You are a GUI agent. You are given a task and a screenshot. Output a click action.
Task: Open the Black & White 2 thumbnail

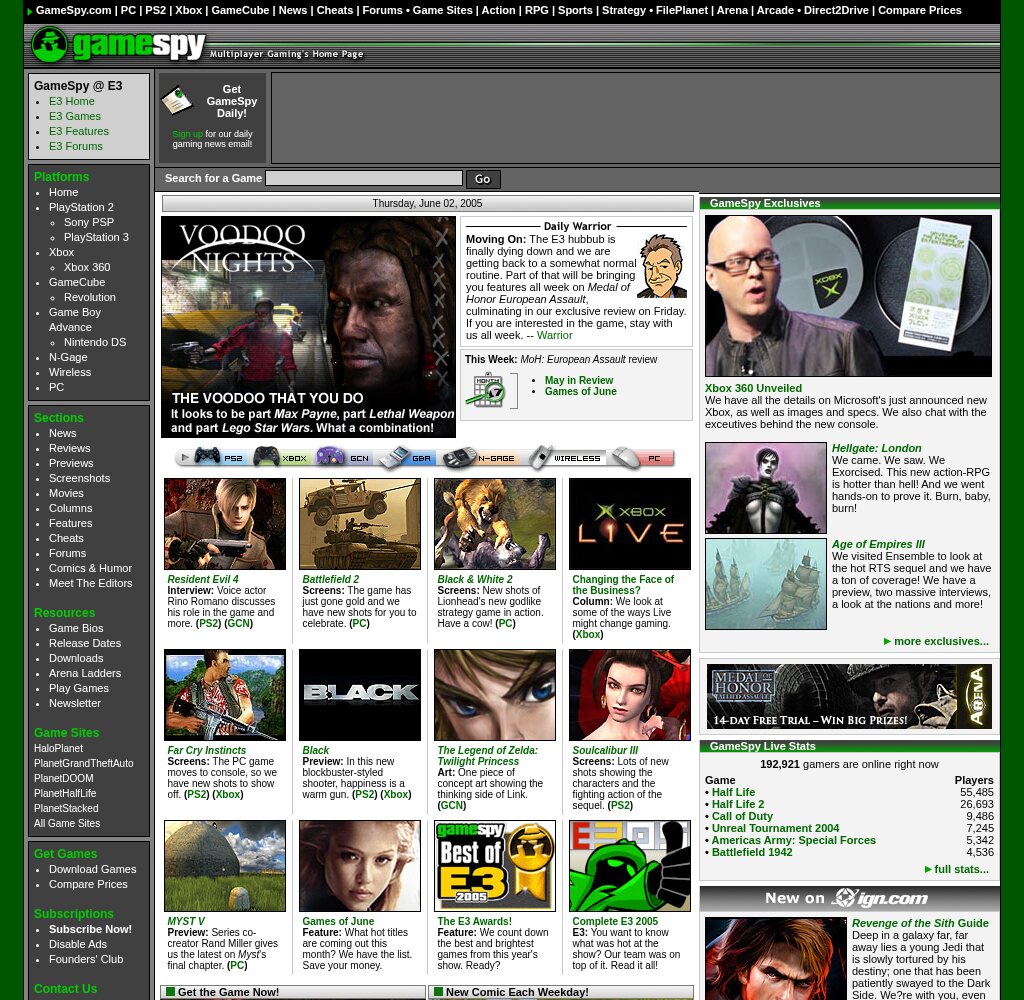[495, 524]
